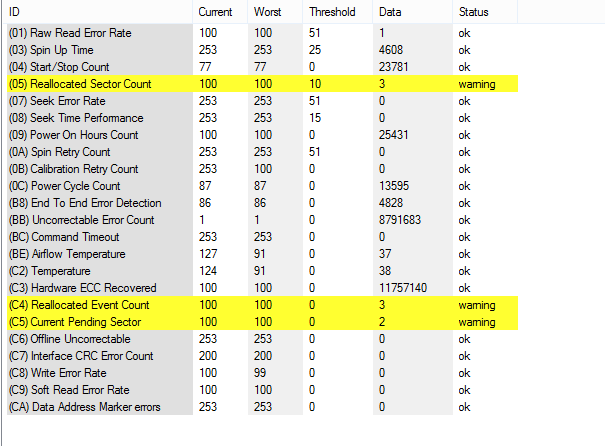The image size is (605, 446).
Task: Sort by the Status column header
Action: [x=474, y=12]
